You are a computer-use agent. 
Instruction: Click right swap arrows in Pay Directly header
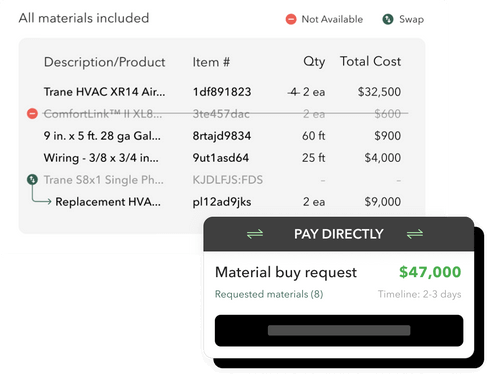point(415,234)
